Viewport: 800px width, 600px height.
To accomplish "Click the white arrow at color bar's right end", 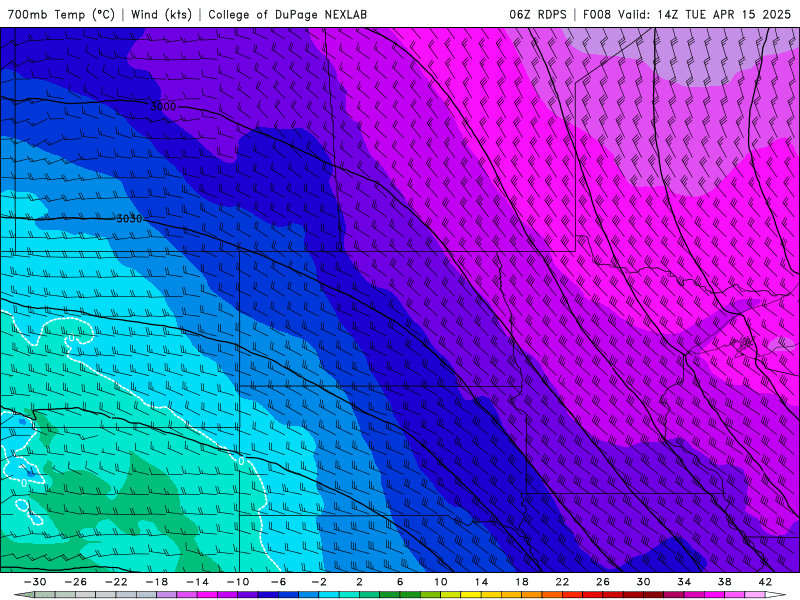I will pyautogui.click(x=776, y=595).
